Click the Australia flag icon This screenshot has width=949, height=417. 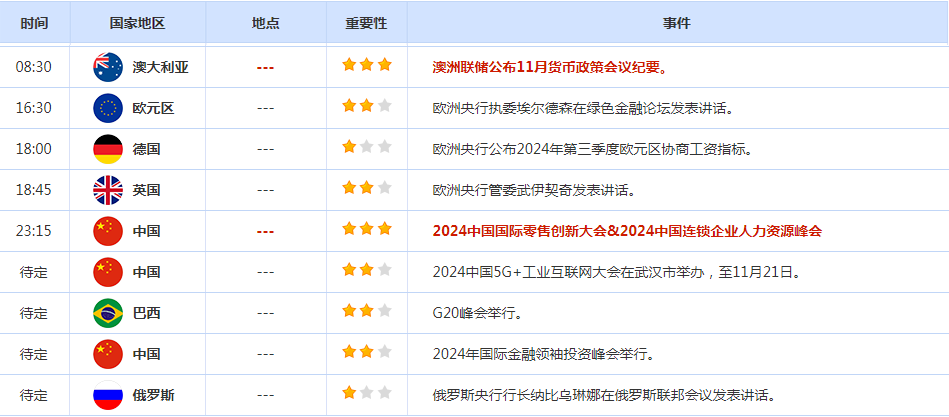click(x=108, y=67)
